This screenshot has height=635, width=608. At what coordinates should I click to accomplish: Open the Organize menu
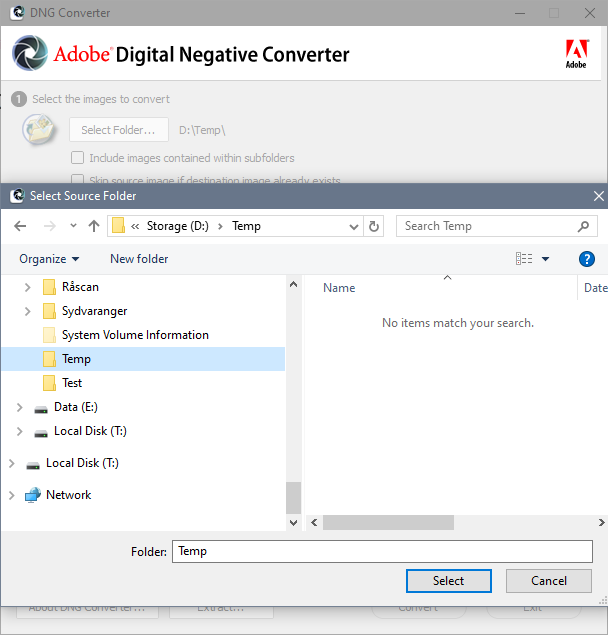click(49, 259)
